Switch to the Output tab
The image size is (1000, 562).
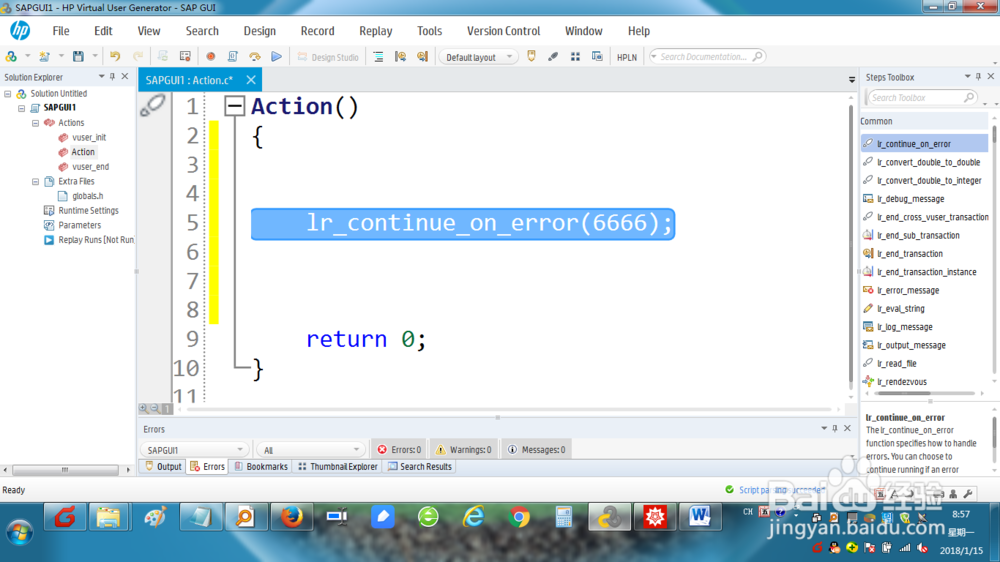[x=163, y=467]
